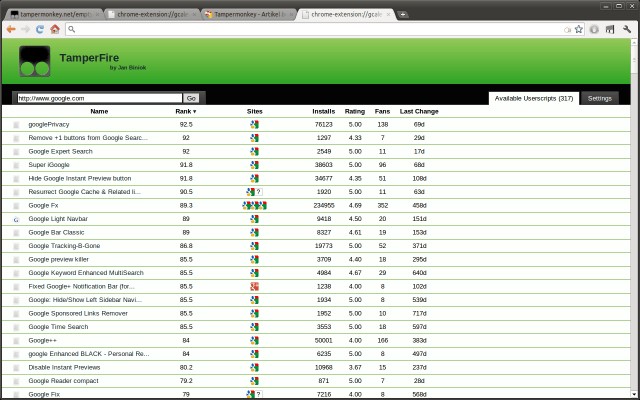Click the 'by Jan Biniok' author text
Viewport: 640px width, 400px height.
coord(128,68)
